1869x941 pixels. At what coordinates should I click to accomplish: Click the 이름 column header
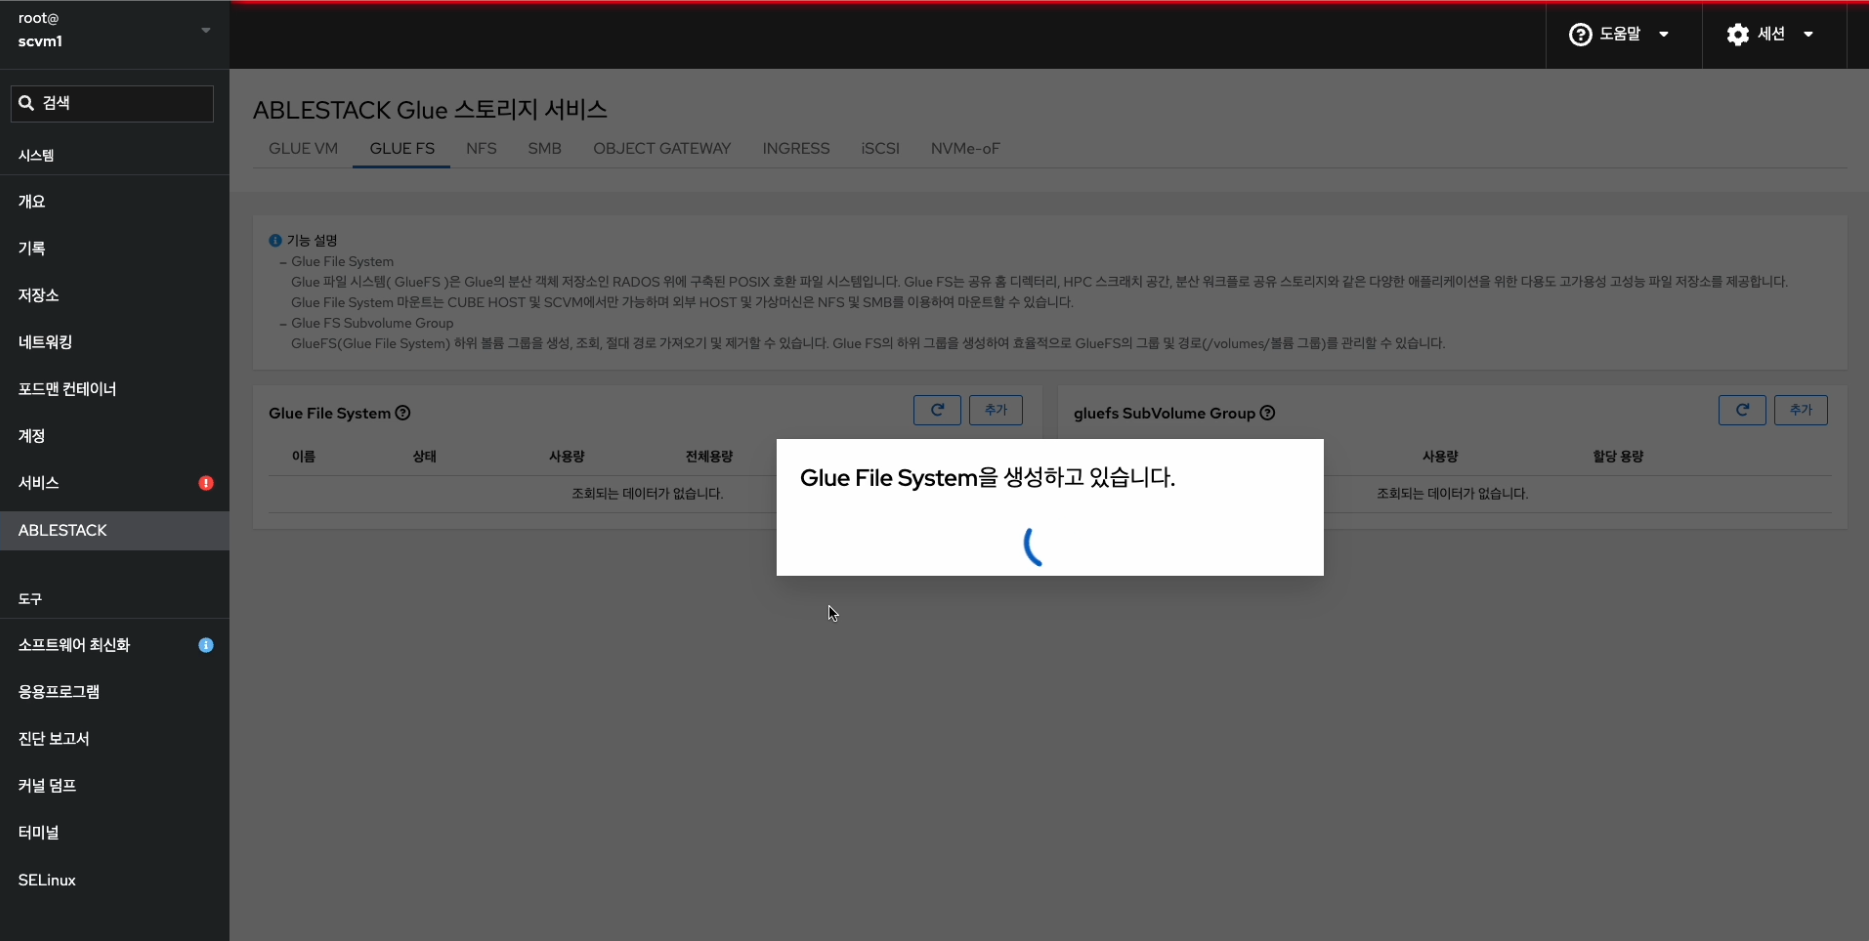tap(303, 456)
